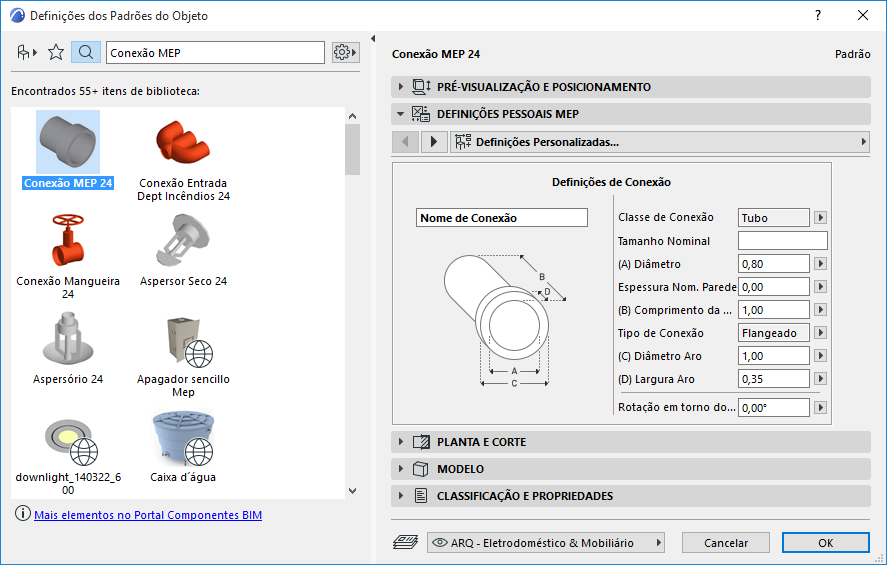
Task: Expand Classificação e Propriedades panel
Action: click(x=631, y=495)
